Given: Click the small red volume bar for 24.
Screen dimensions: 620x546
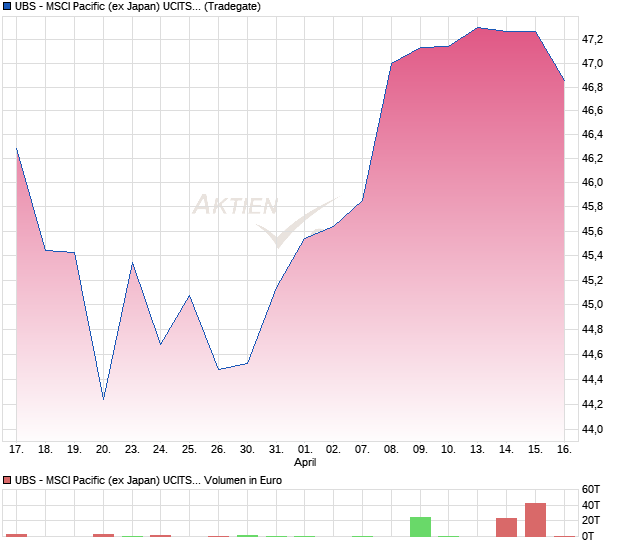Looking at the screenshot, I should (161, 536).
